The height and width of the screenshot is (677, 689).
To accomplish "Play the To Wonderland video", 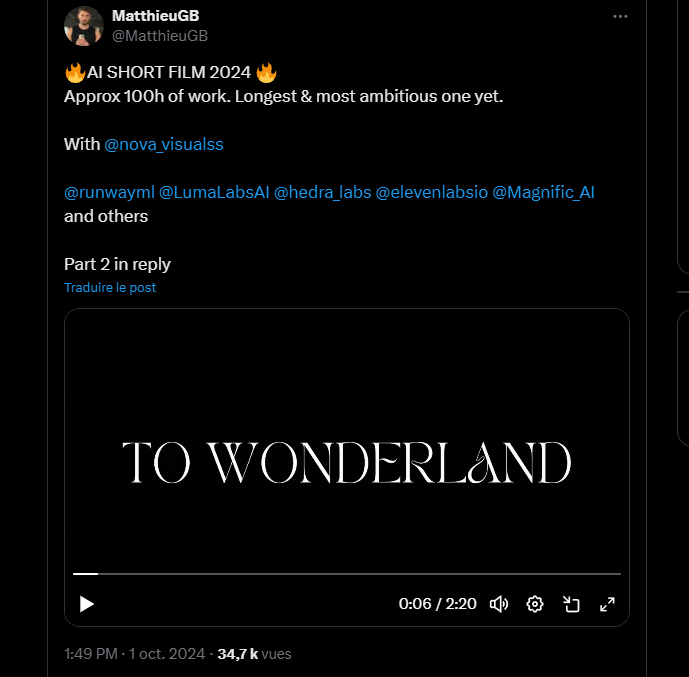I will (x=87, y=604).
